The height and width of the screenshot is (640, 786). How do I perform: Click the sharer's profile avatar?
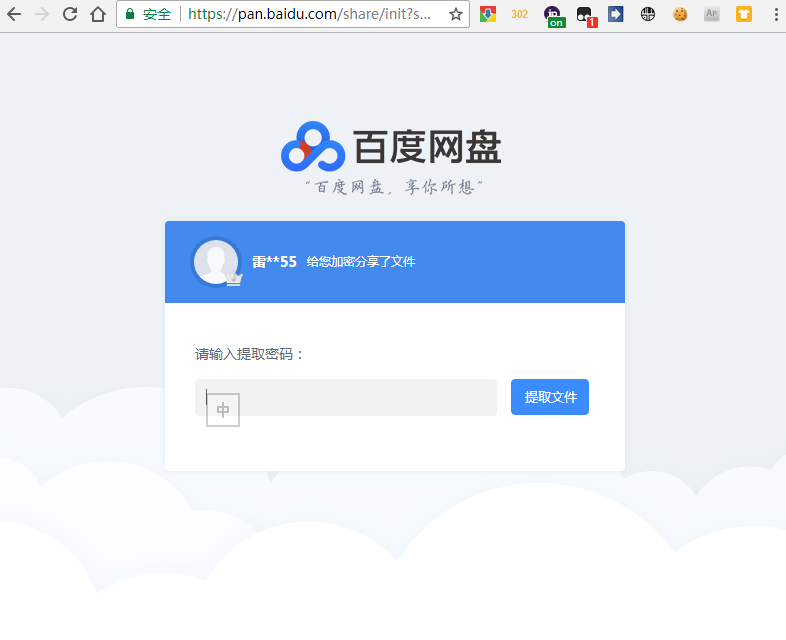[216, 262]
